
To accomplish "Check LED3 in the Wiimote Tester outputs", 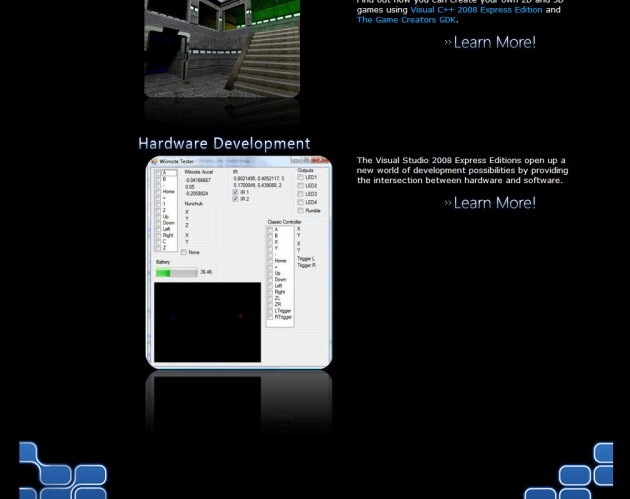I will 300,194.
